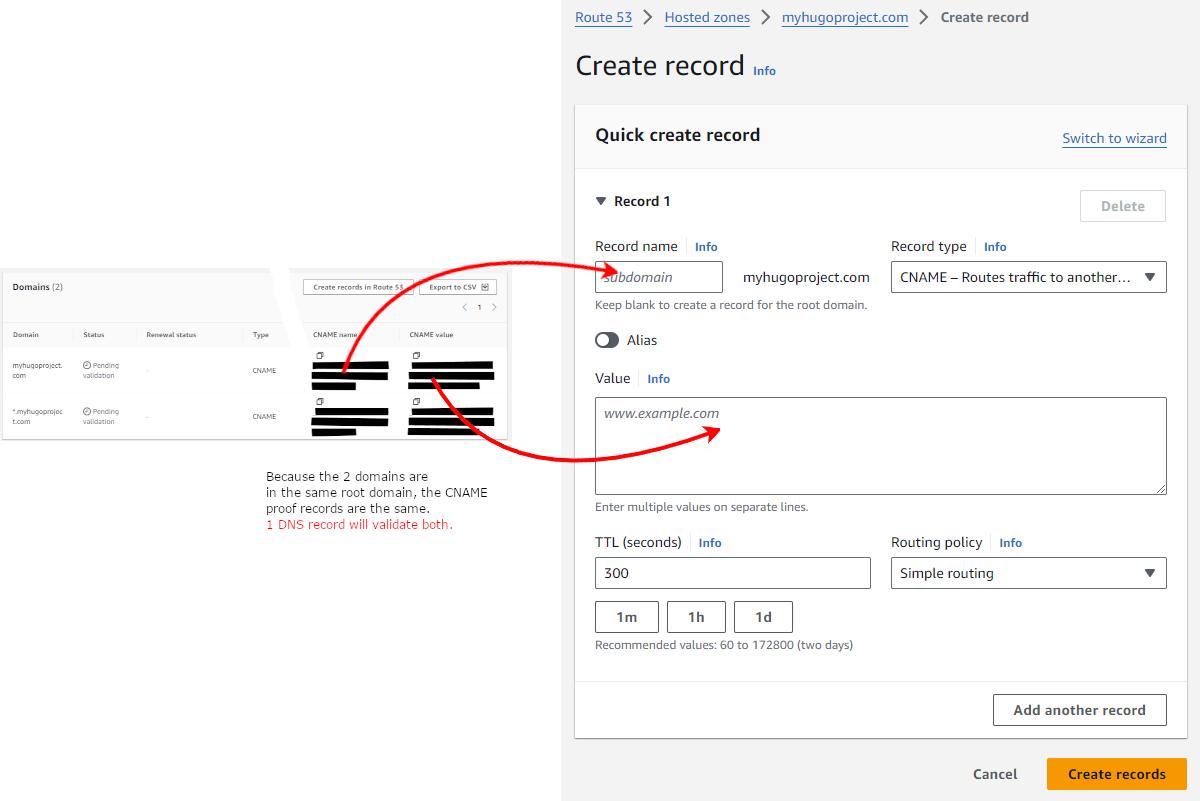Click Add another record button

point(1080,710)
